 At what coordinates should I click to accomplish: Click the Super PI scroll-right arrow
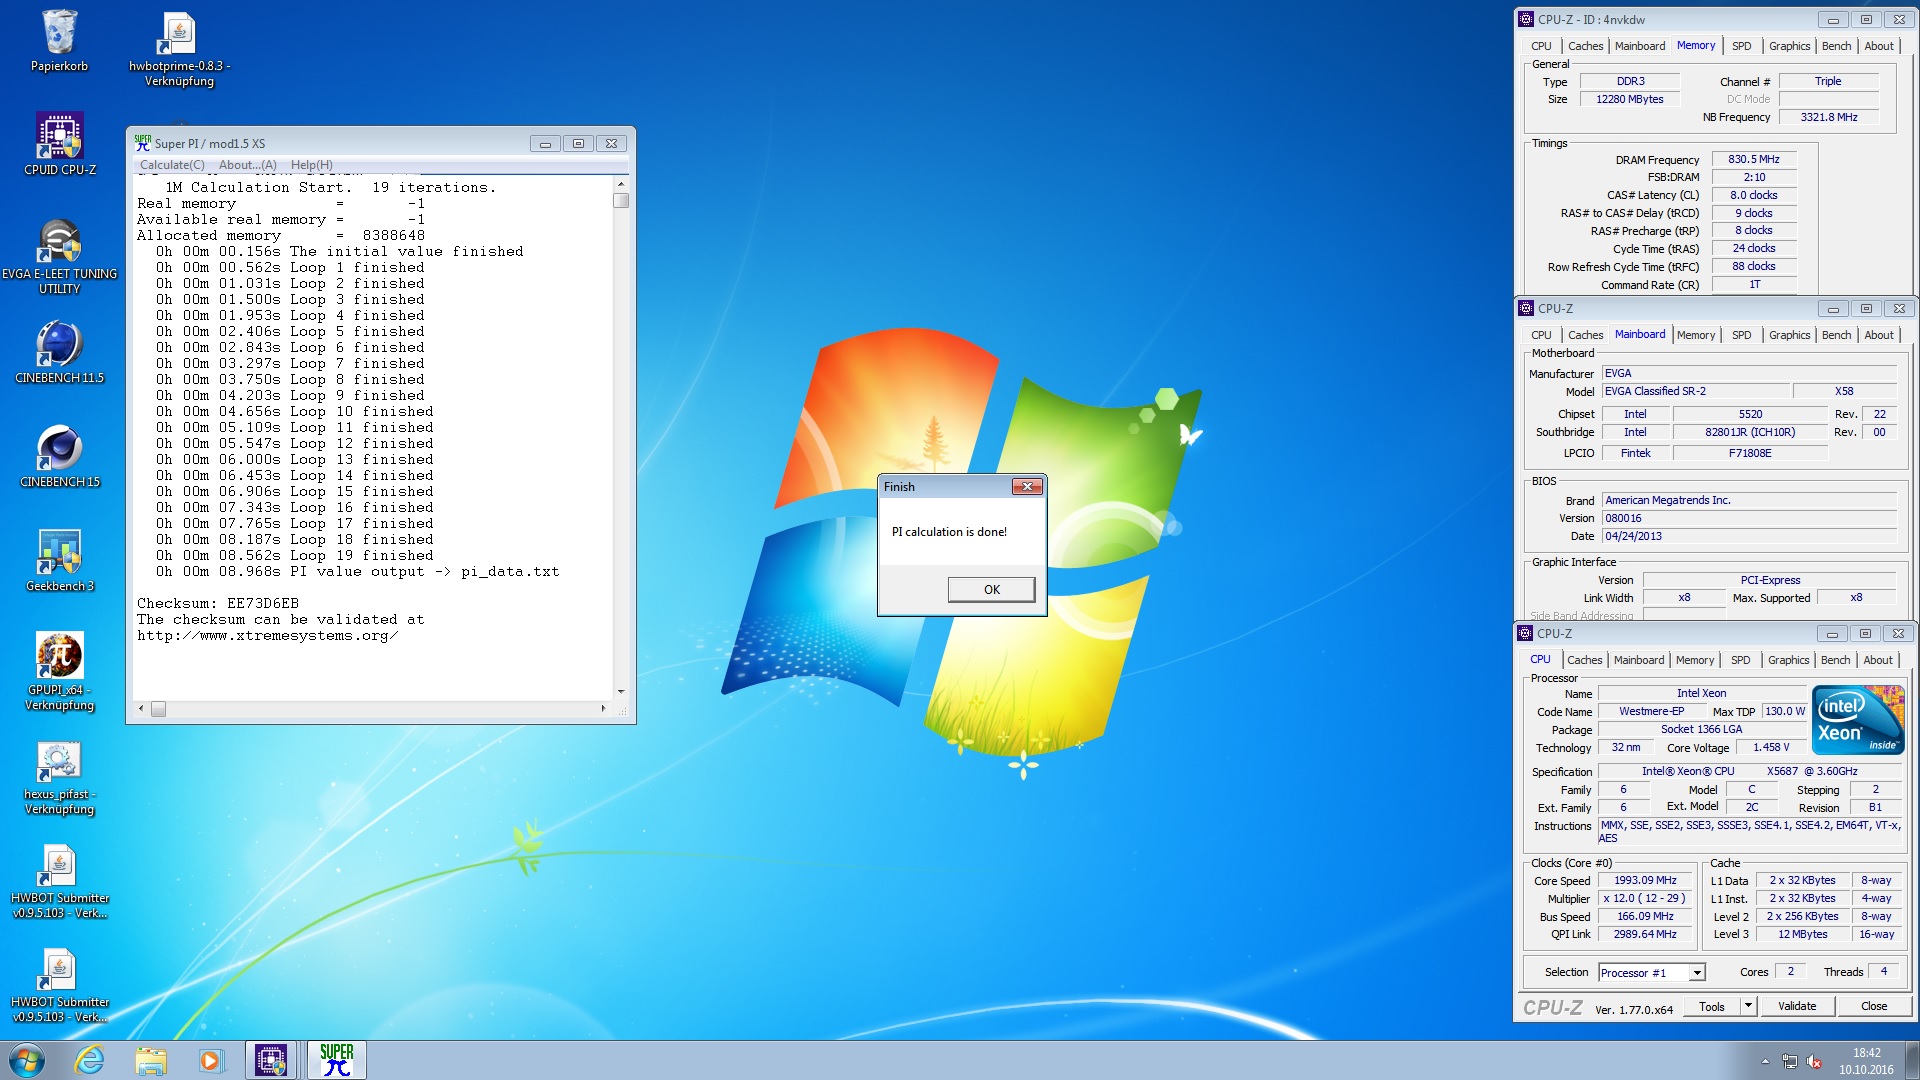[x=603, y=709]
